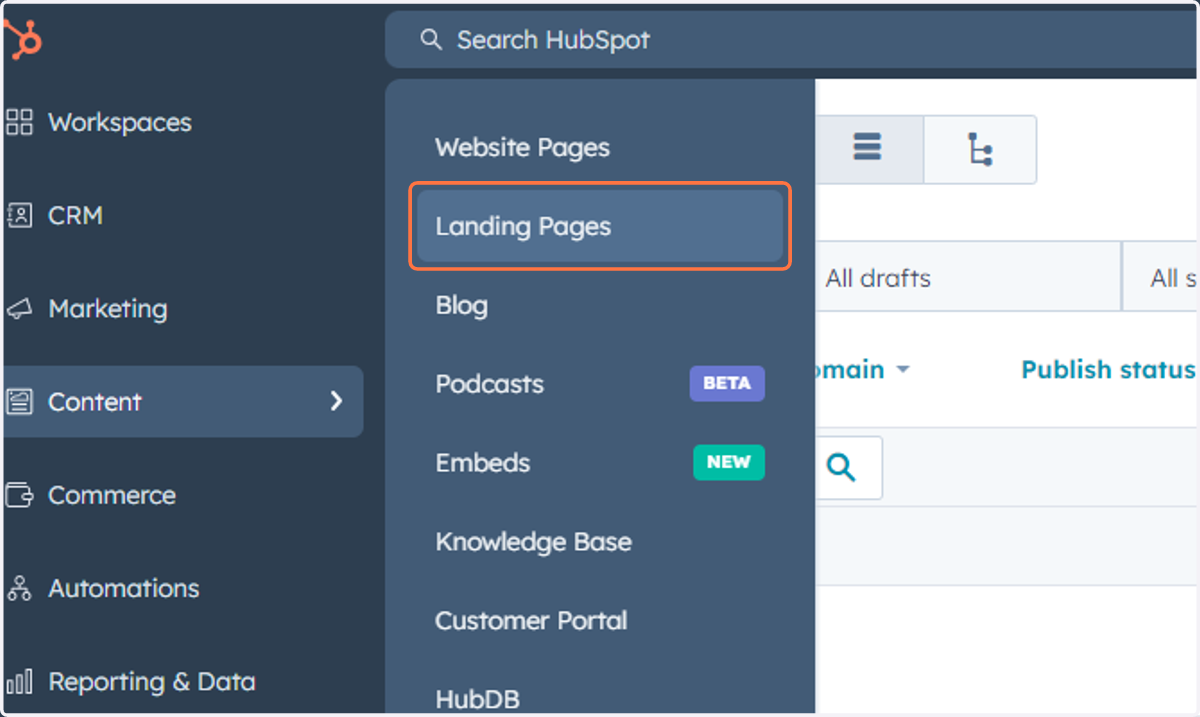Select Landing Pages in the submenu
The height and width of the screenshot is (717, 1200).
coord(600,226)
